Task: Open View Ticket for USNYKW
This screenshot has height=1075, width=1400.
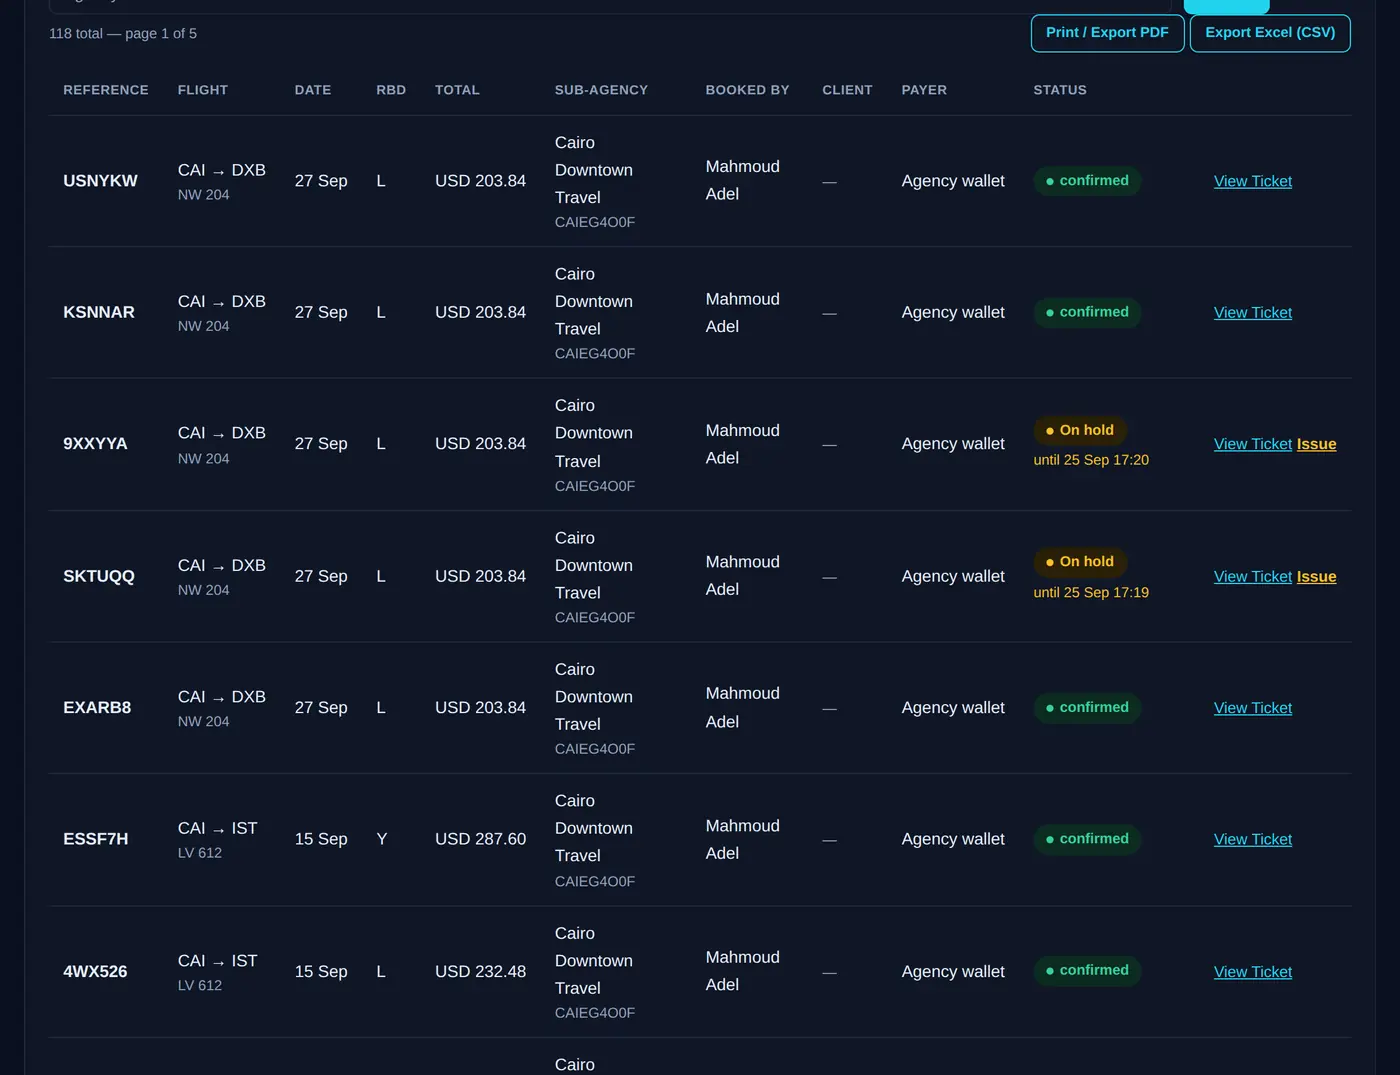Action: (x=1252, y=181)
